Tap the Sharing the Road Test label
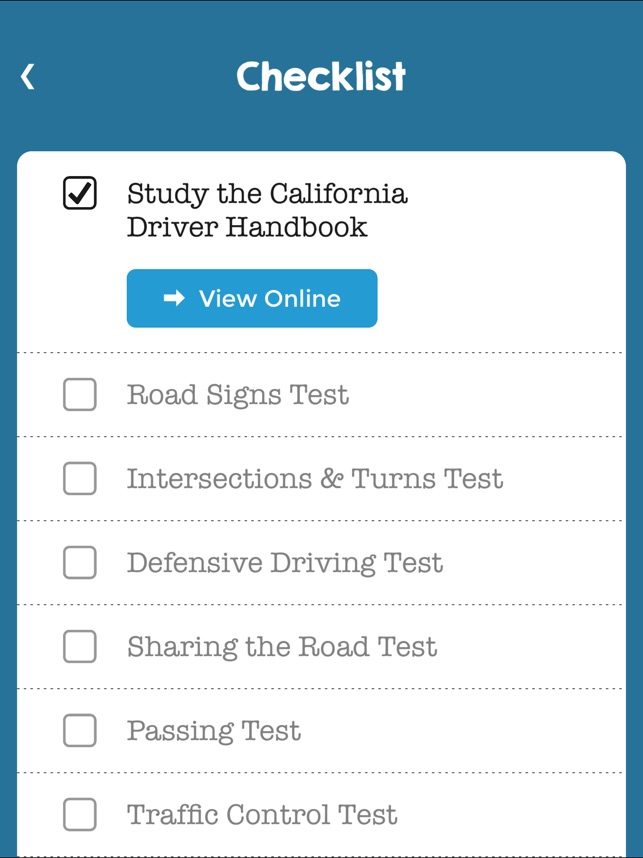 (x=282, y=647)
